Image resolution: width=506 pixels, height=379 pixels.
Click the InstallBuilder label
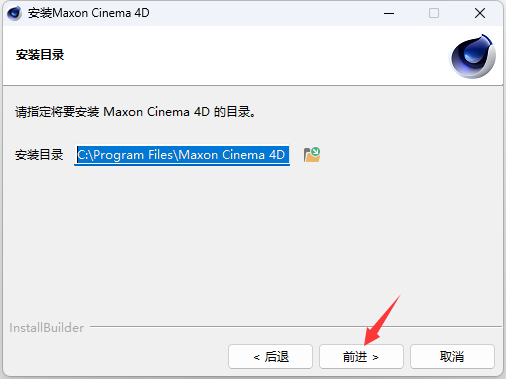click(46, 328)
